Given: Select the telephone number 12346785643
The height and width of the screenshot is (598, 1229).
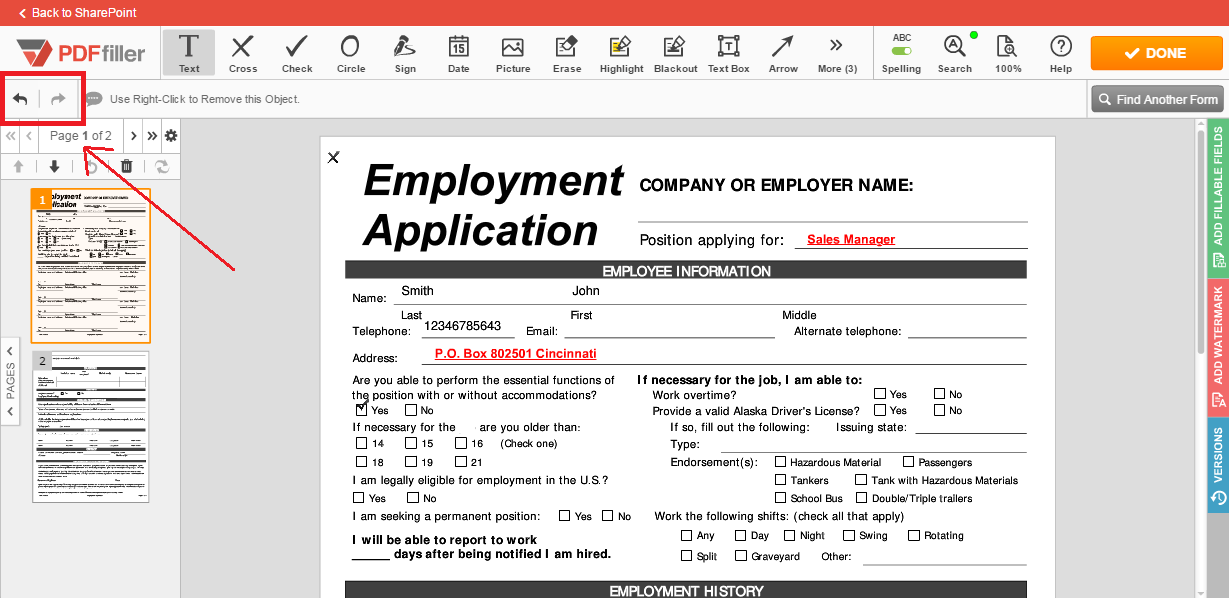Looking at the screenshot, I should click(x=463, y=326).
